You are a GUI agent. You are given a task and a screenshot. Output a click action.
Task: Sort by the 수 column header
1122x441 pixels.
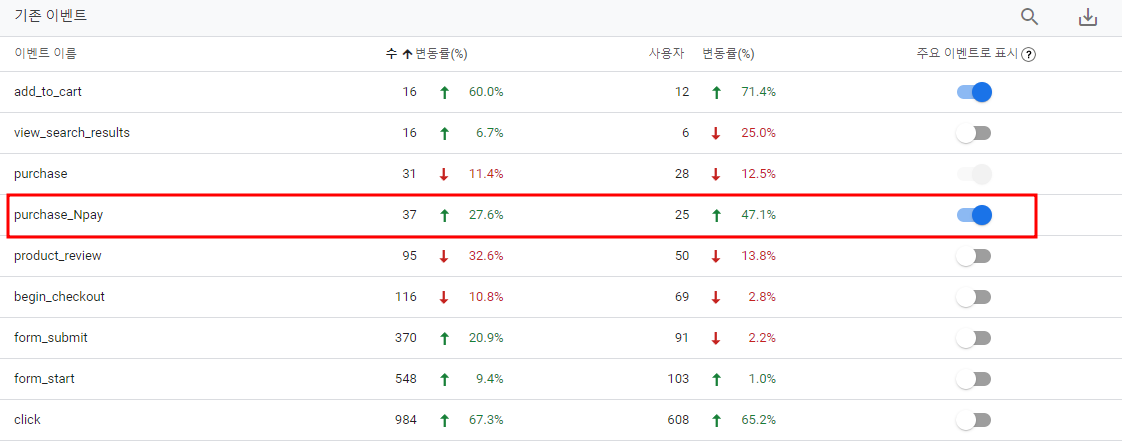click(x=391, y=54)
